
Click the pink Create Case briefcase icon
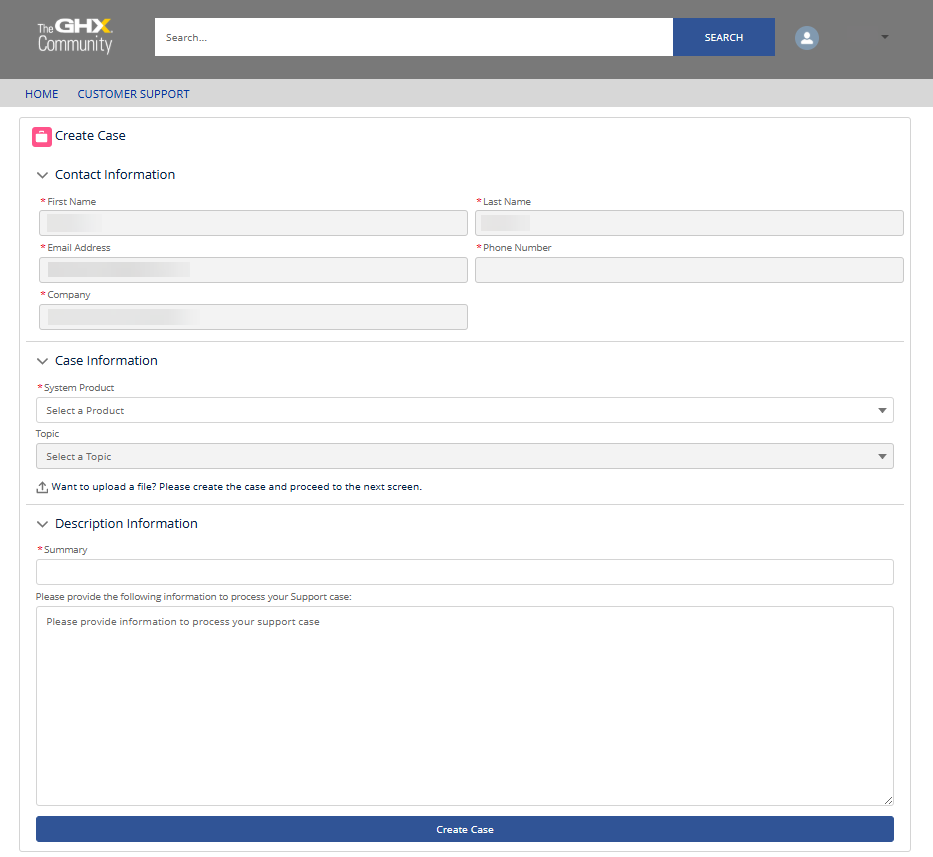point(42,136)
